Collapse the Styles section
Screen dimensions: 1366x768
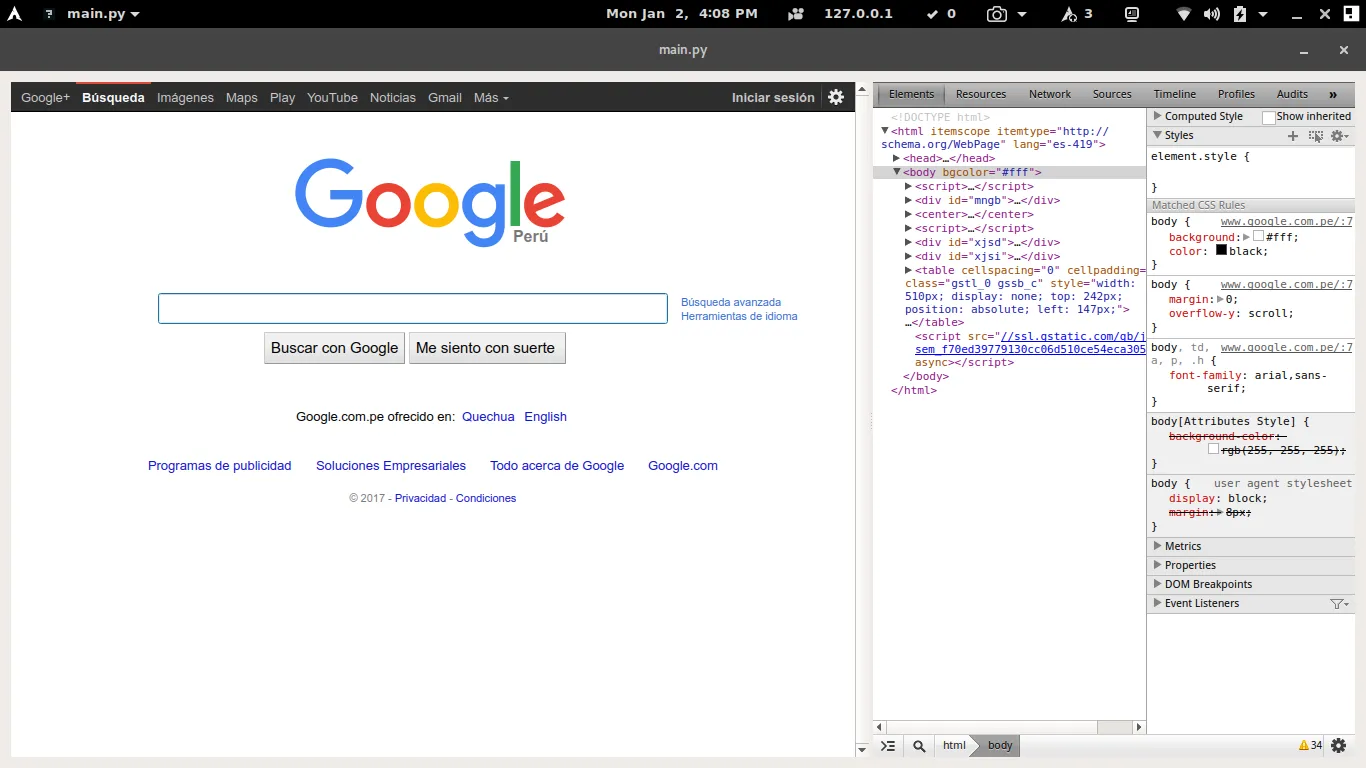coord(1157,135)
